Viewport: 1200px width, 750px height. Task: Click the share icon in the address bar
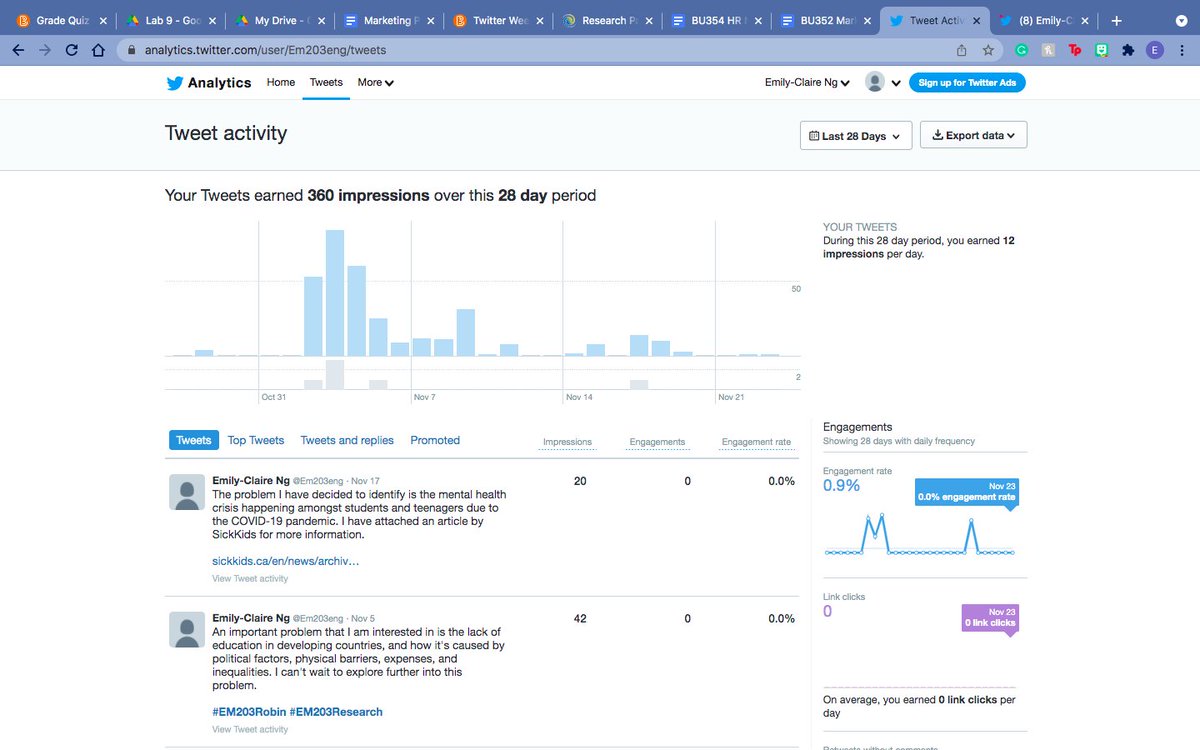[961, 50]
